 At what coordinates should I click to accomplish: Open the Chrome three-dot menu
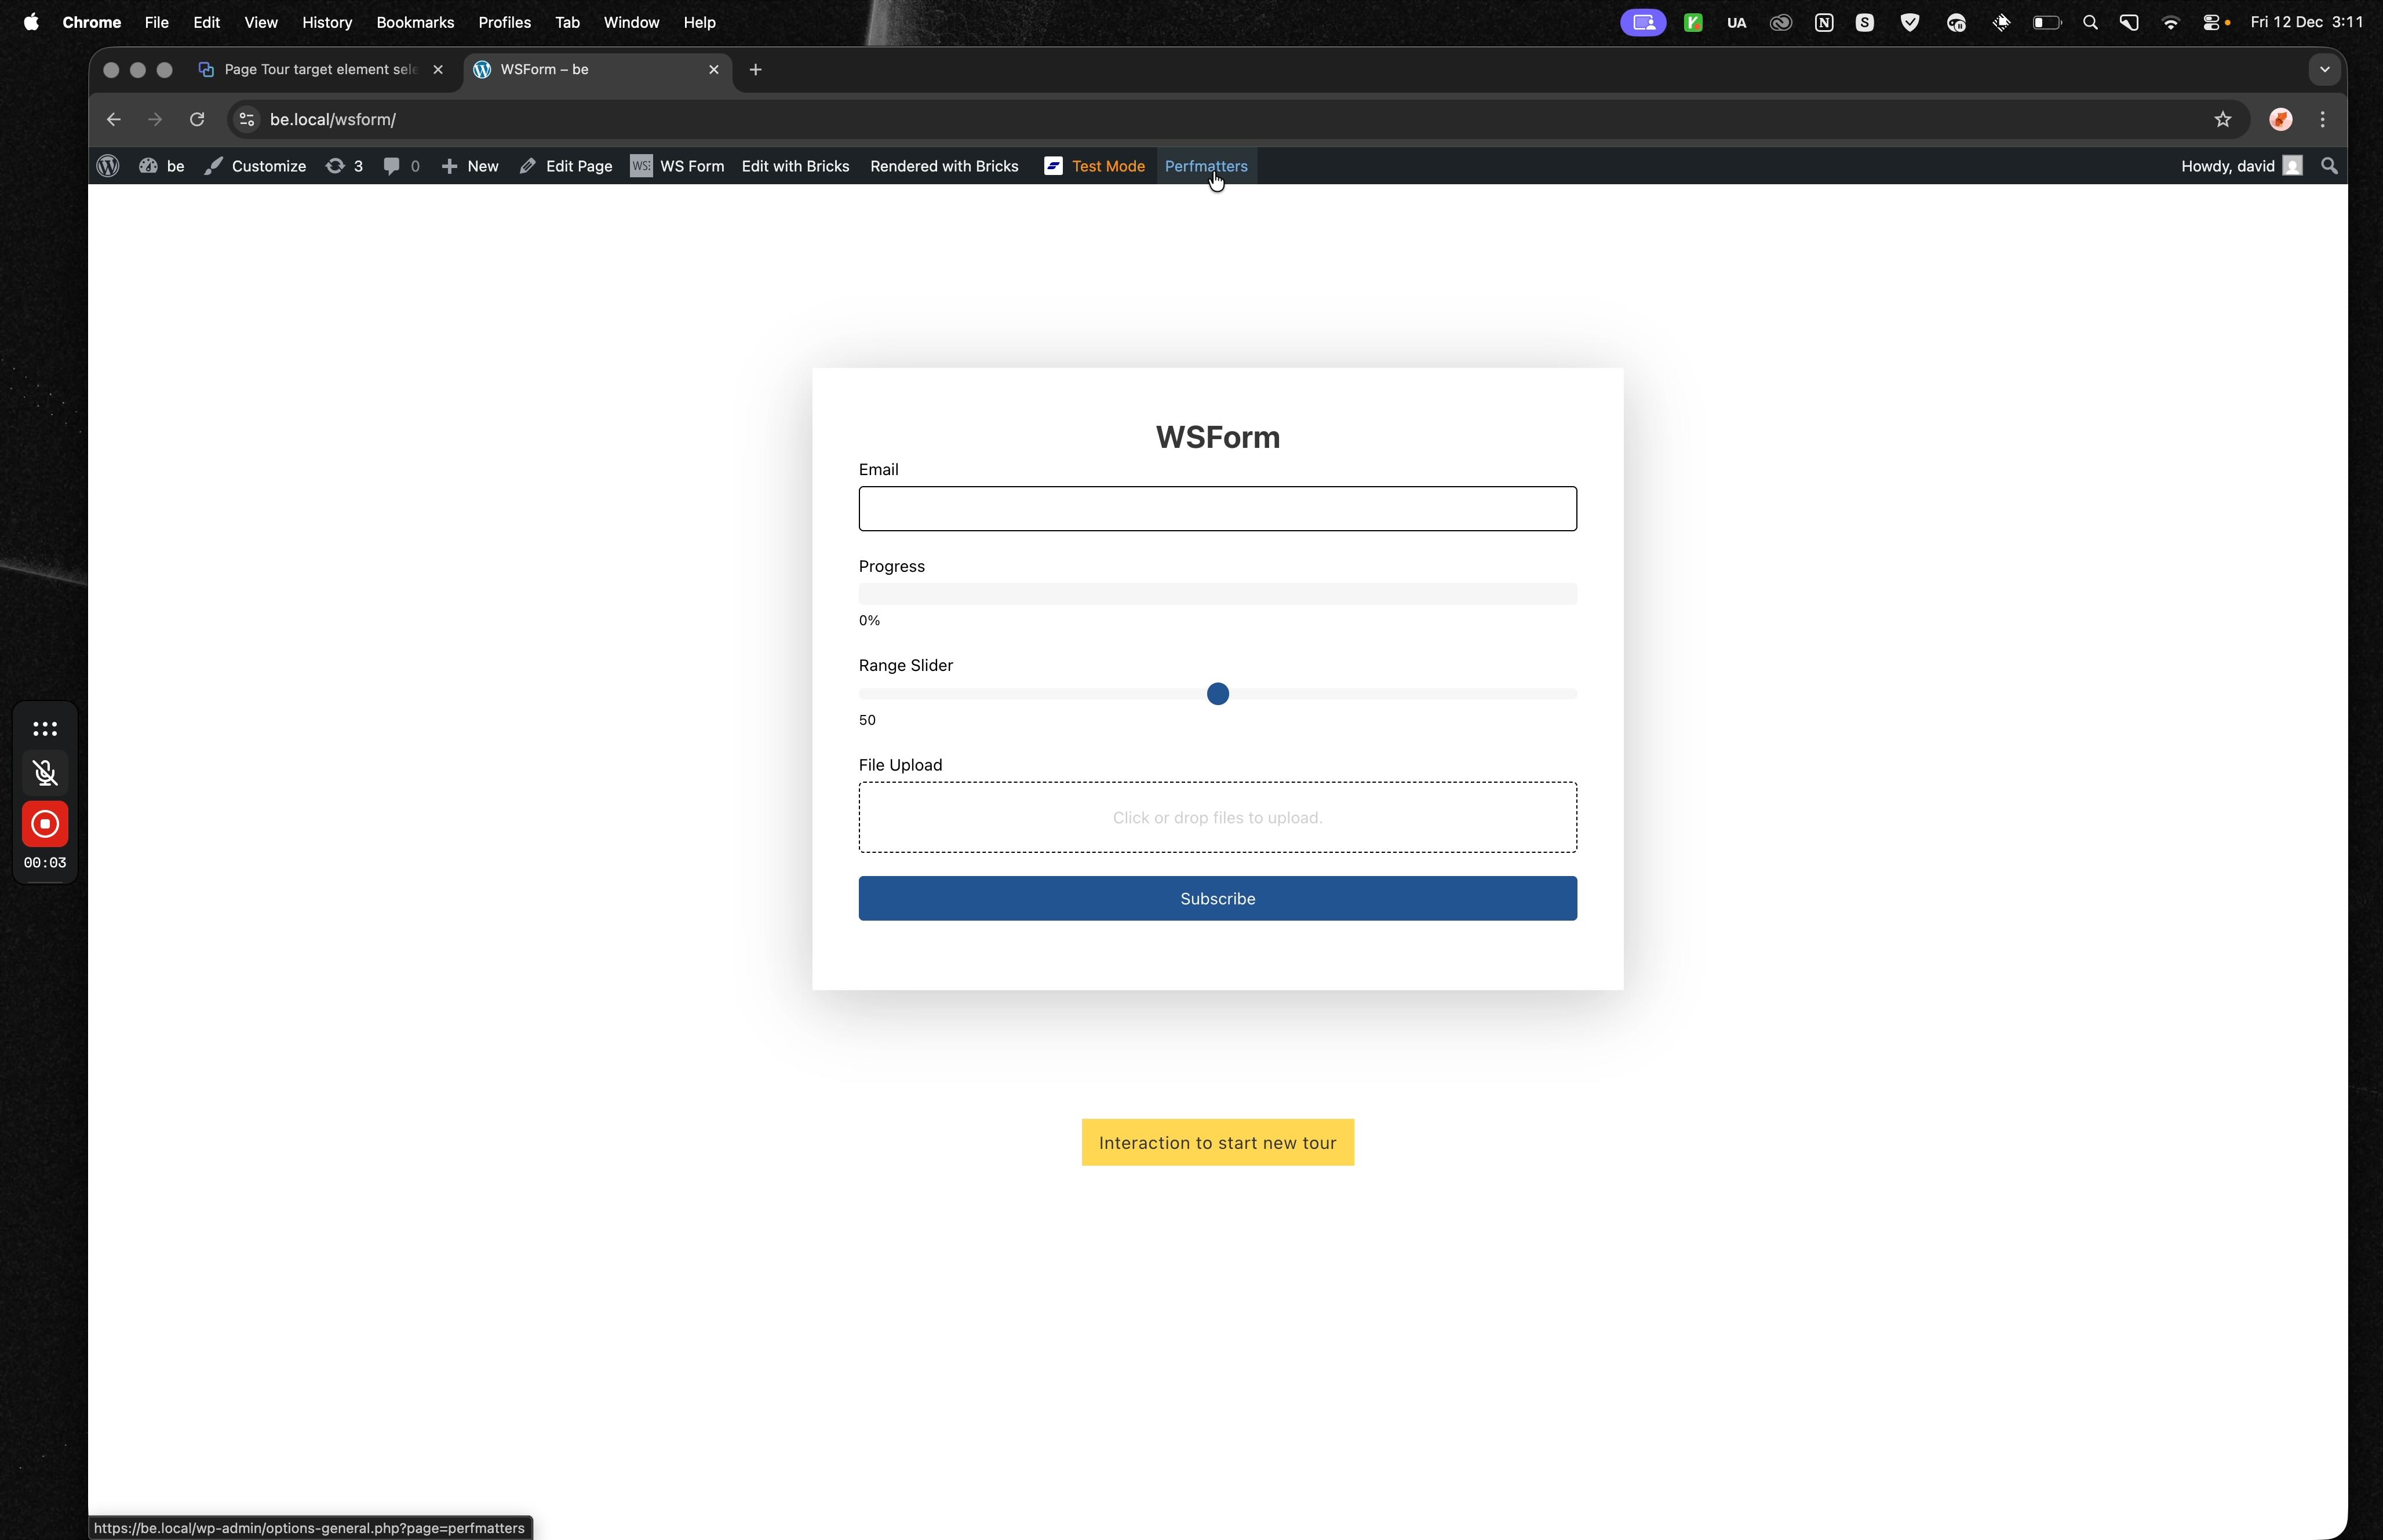2322,120
